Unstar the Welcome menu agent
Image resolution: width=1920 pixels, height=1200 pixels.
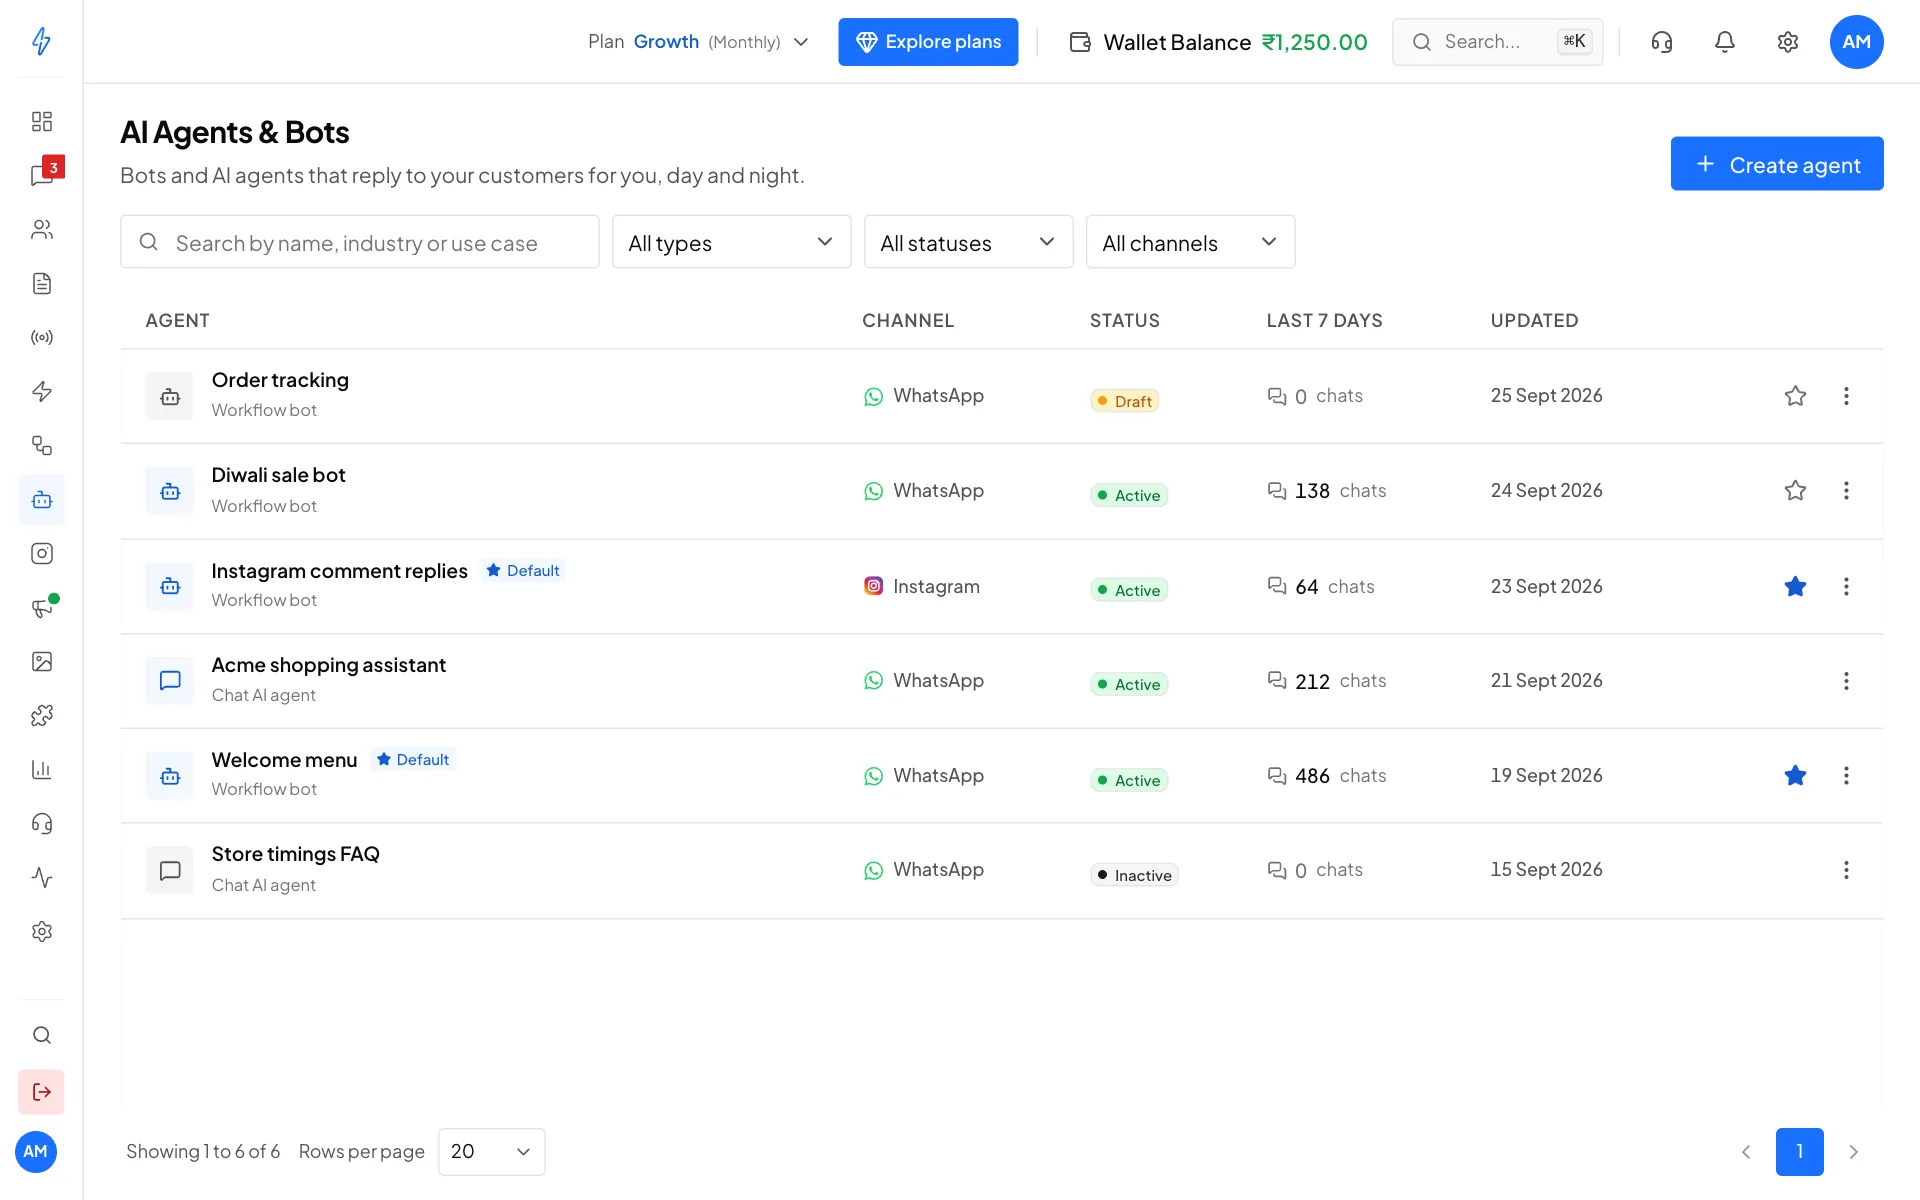point(1795,775)
